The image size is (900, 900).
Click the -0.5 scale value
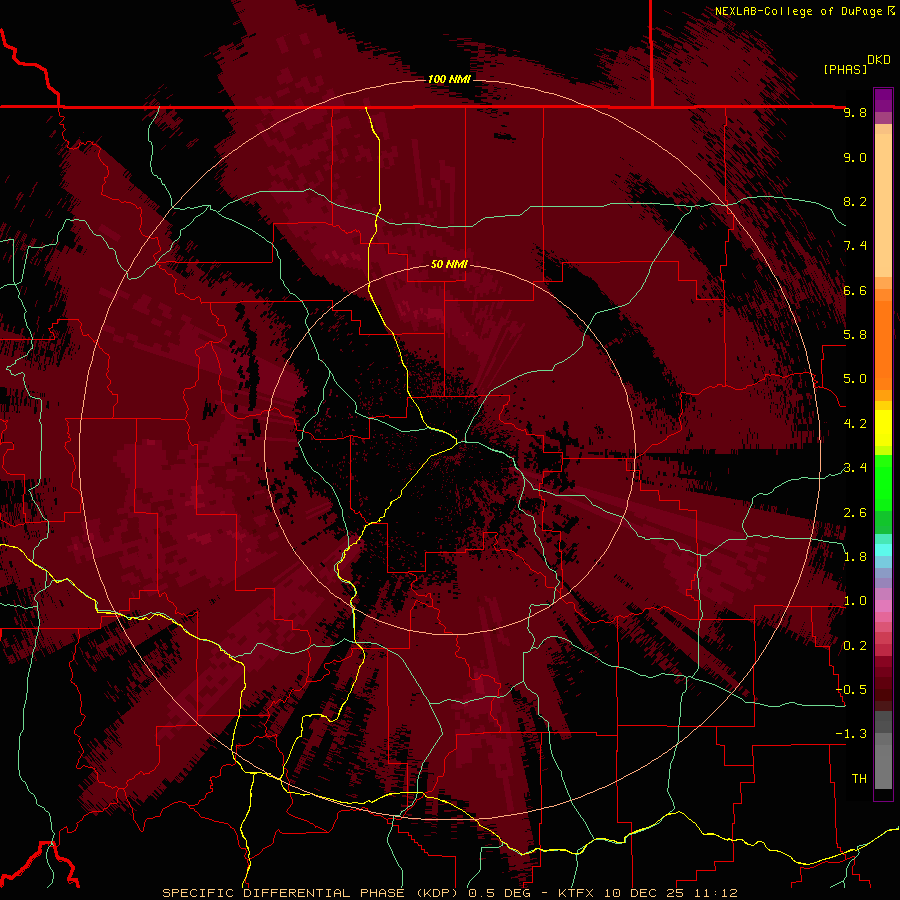click(x=852, y=690)
